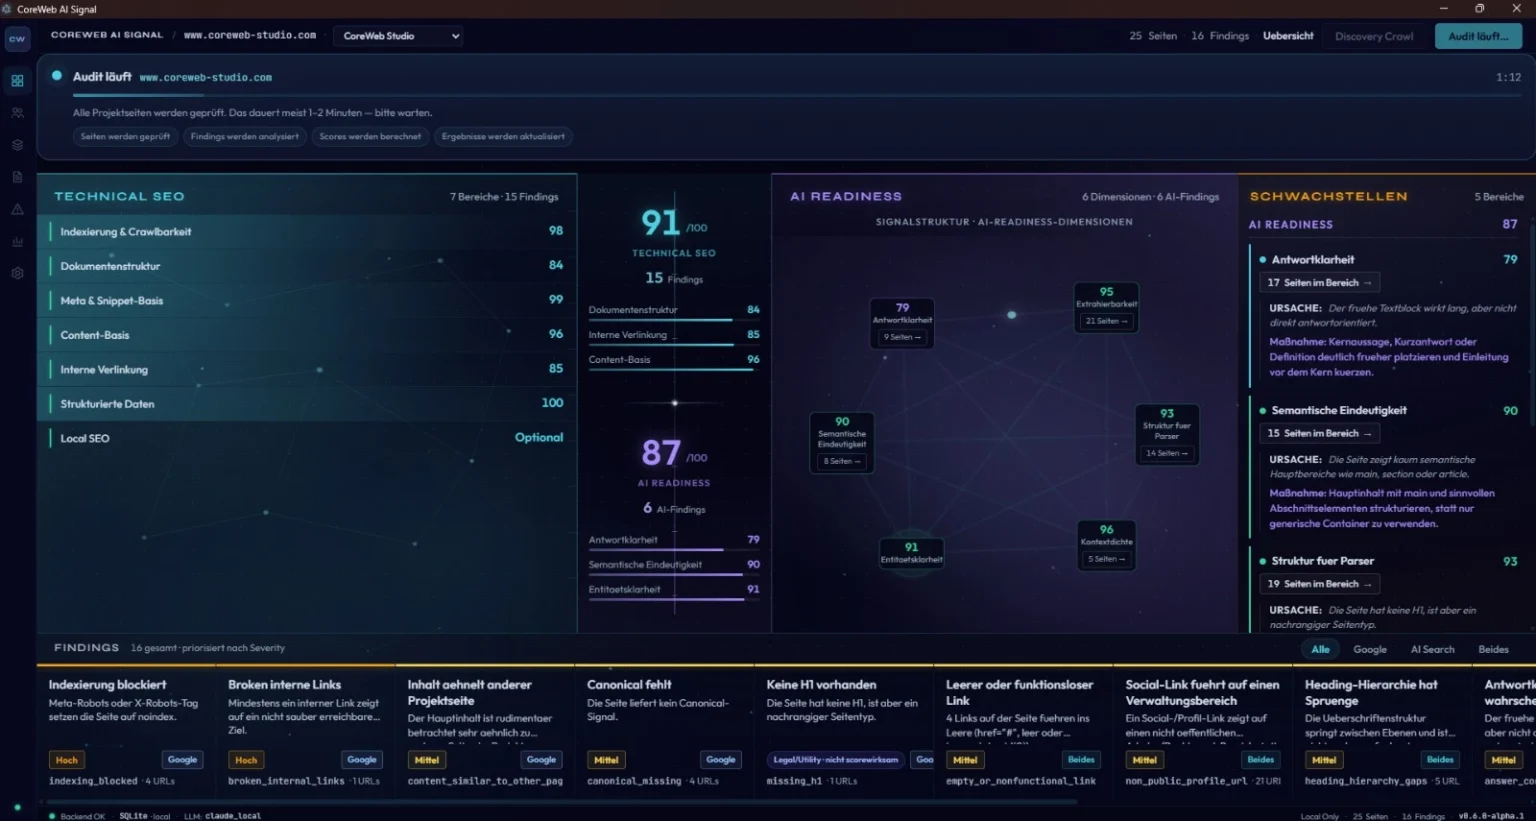
Task: Open the settings gear icon in sidebar
Action: tap(17, 273)
